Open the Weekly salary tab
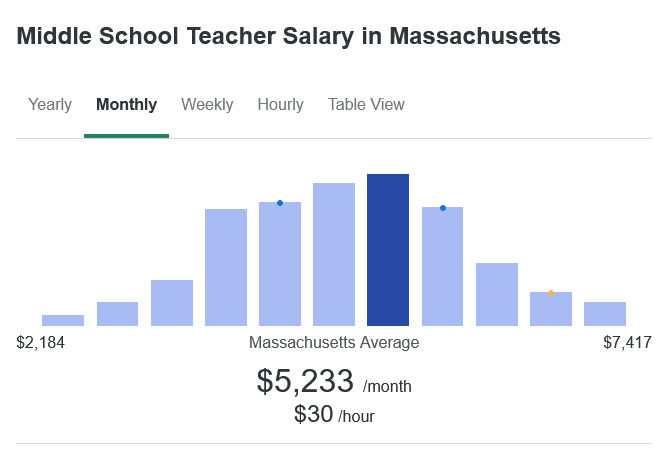The image size is (666, 450). point(207,105)
